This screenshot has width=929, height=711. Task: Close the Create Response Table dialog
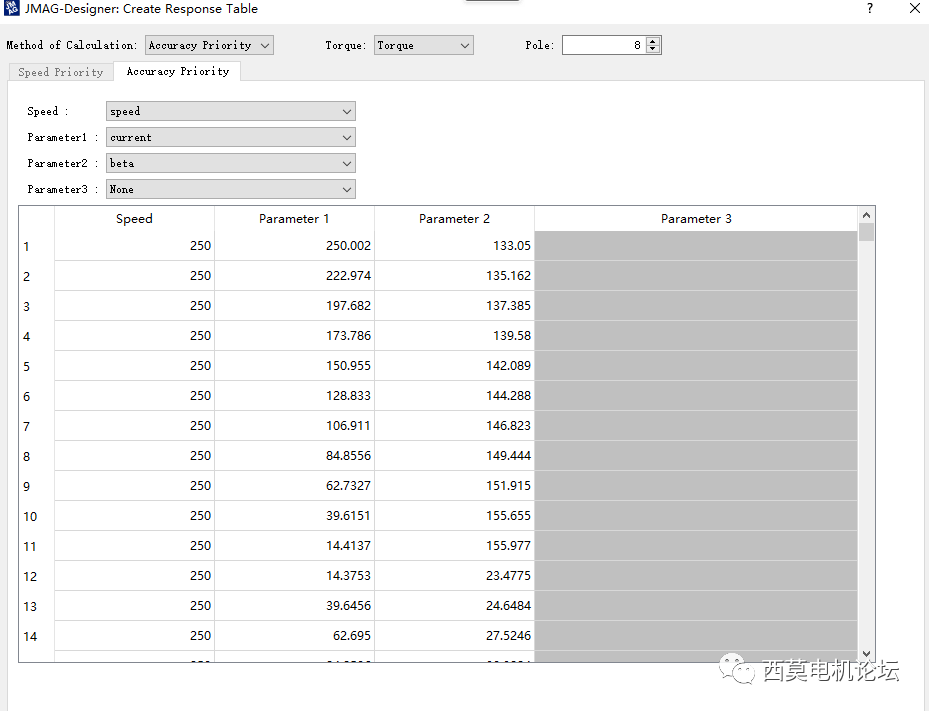914,8
